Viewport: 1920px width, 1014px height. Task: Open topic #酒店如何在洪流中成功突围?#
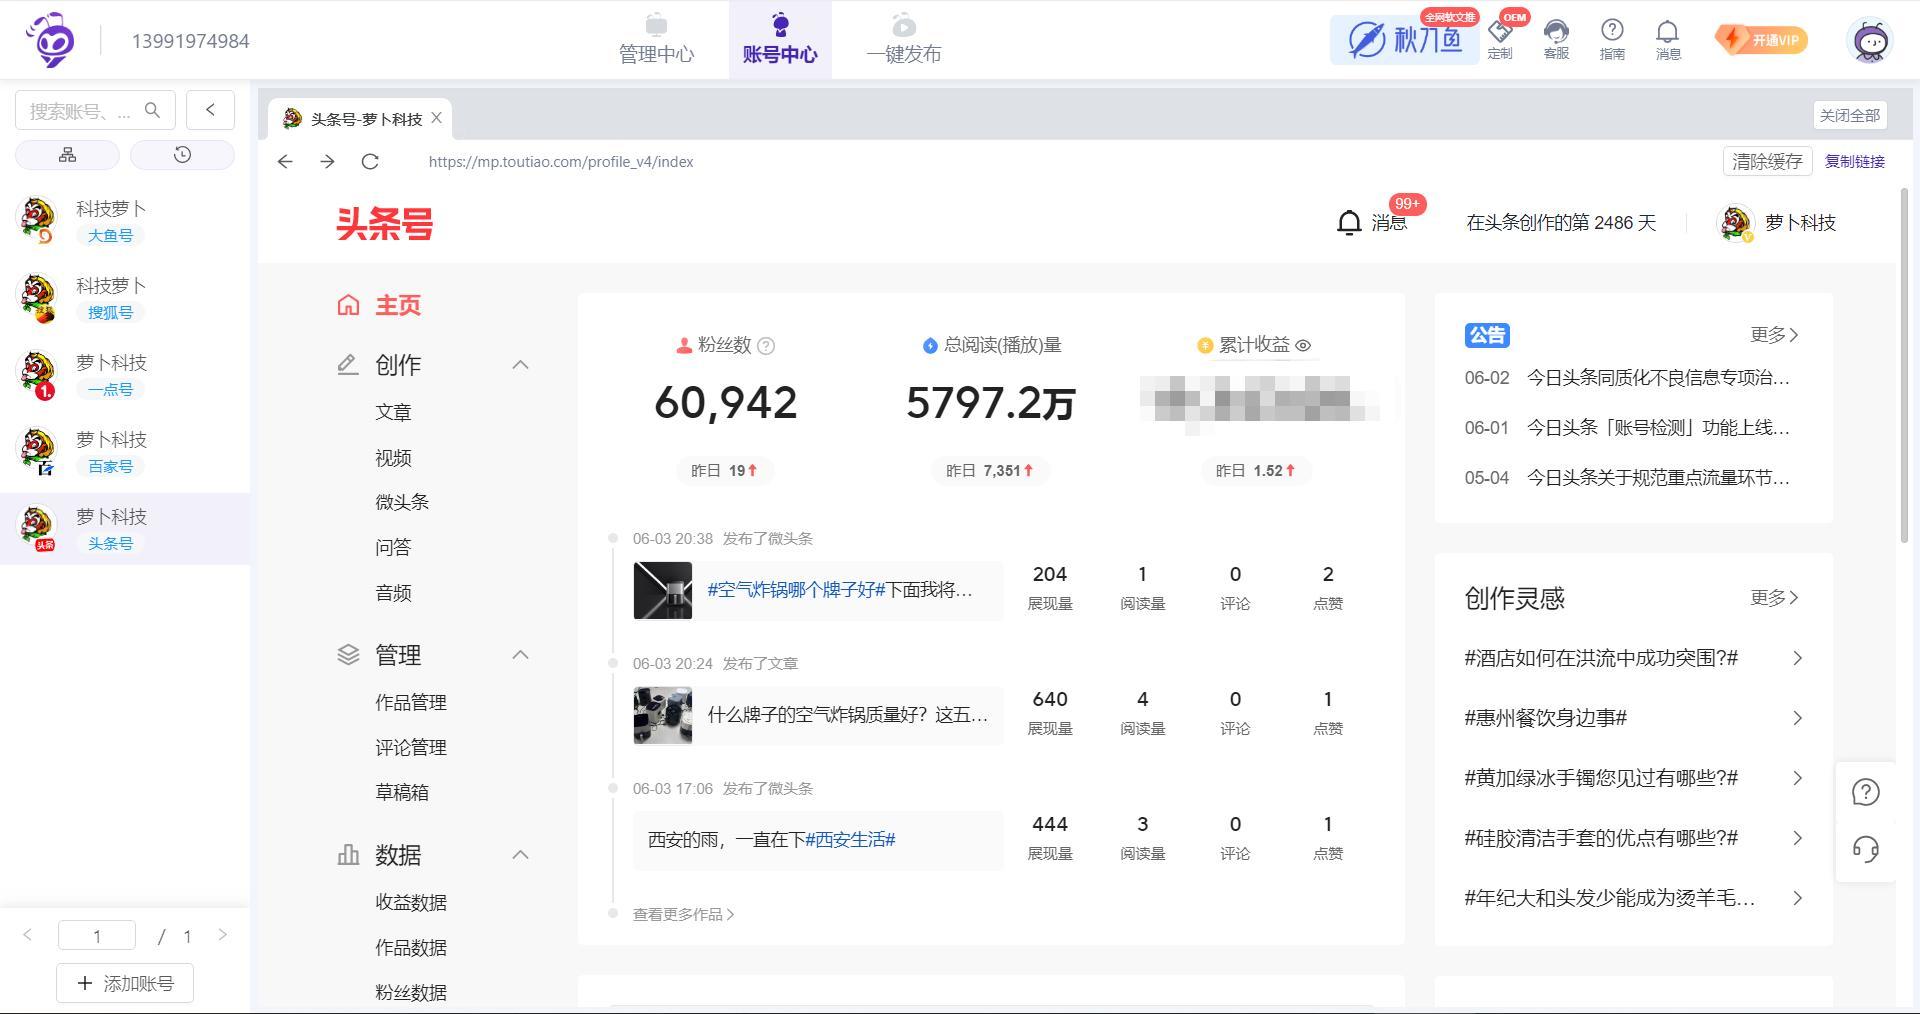pyautogui.click(x=1633, y=658)
